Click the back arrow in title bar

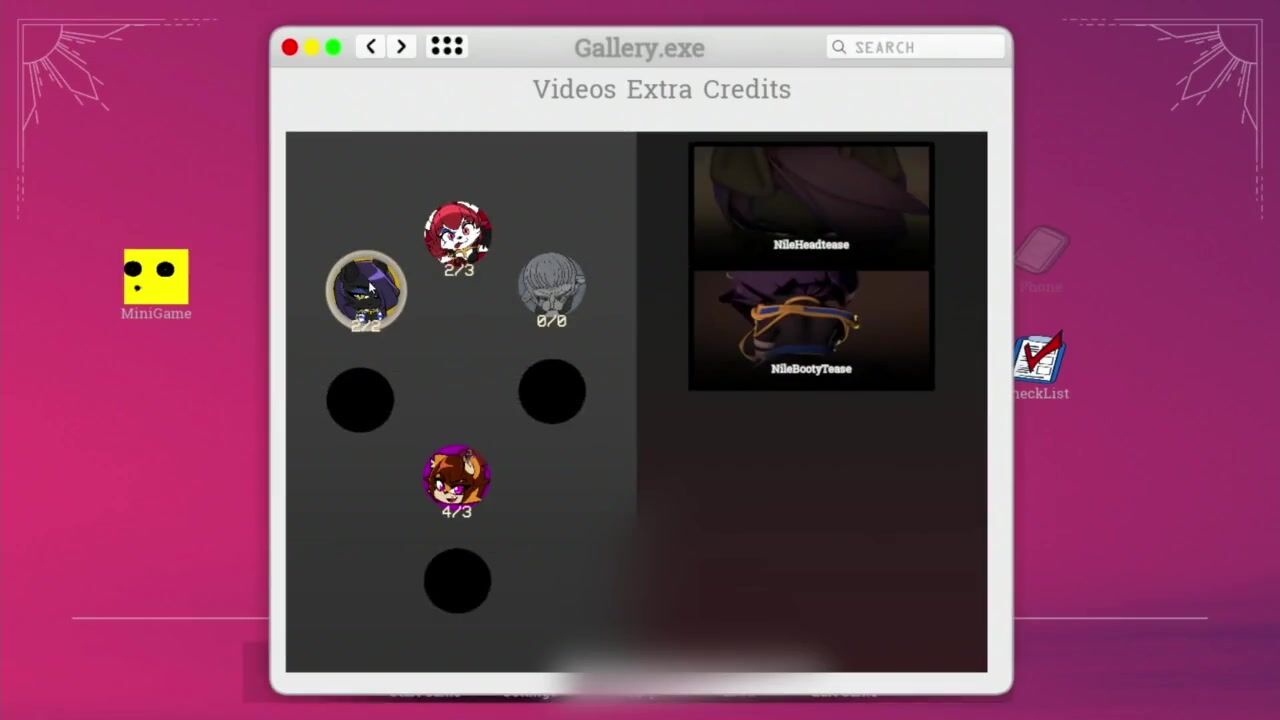click(x=371, y=47)
